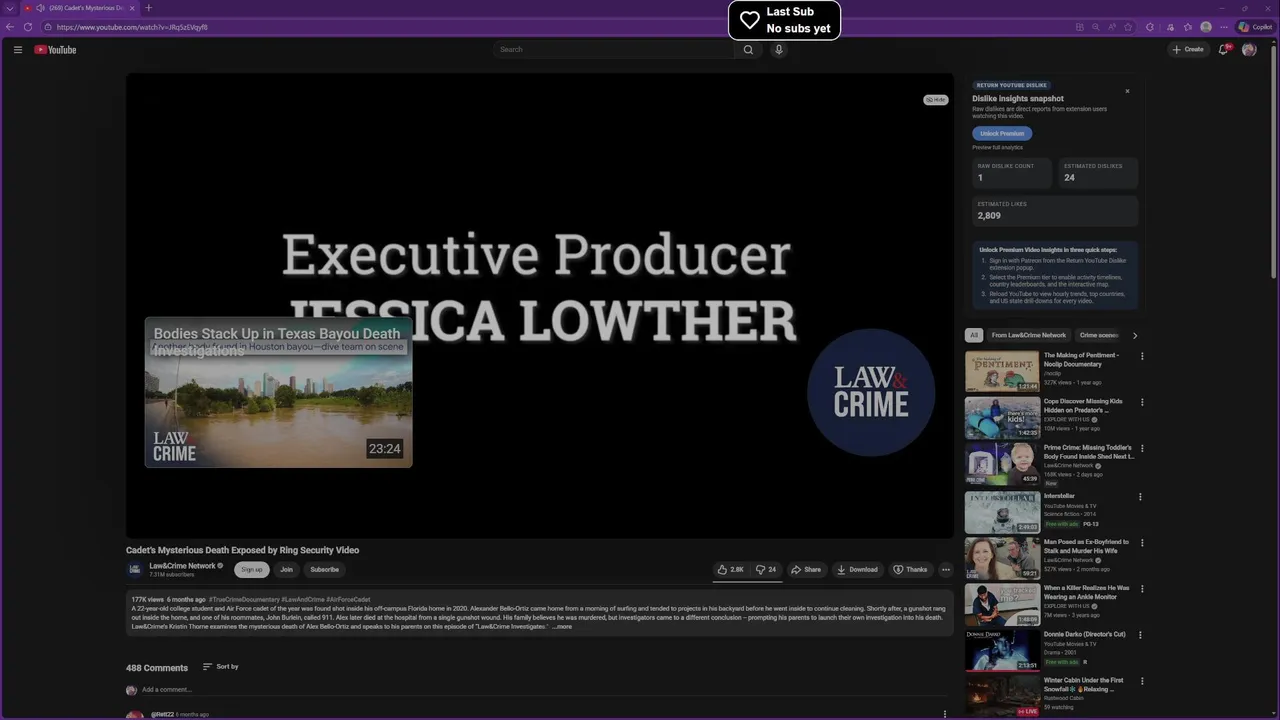This screenshot has width=1280, height=720.
Task: Go back with the browser back arrow
Action: [x=10, y=27]
